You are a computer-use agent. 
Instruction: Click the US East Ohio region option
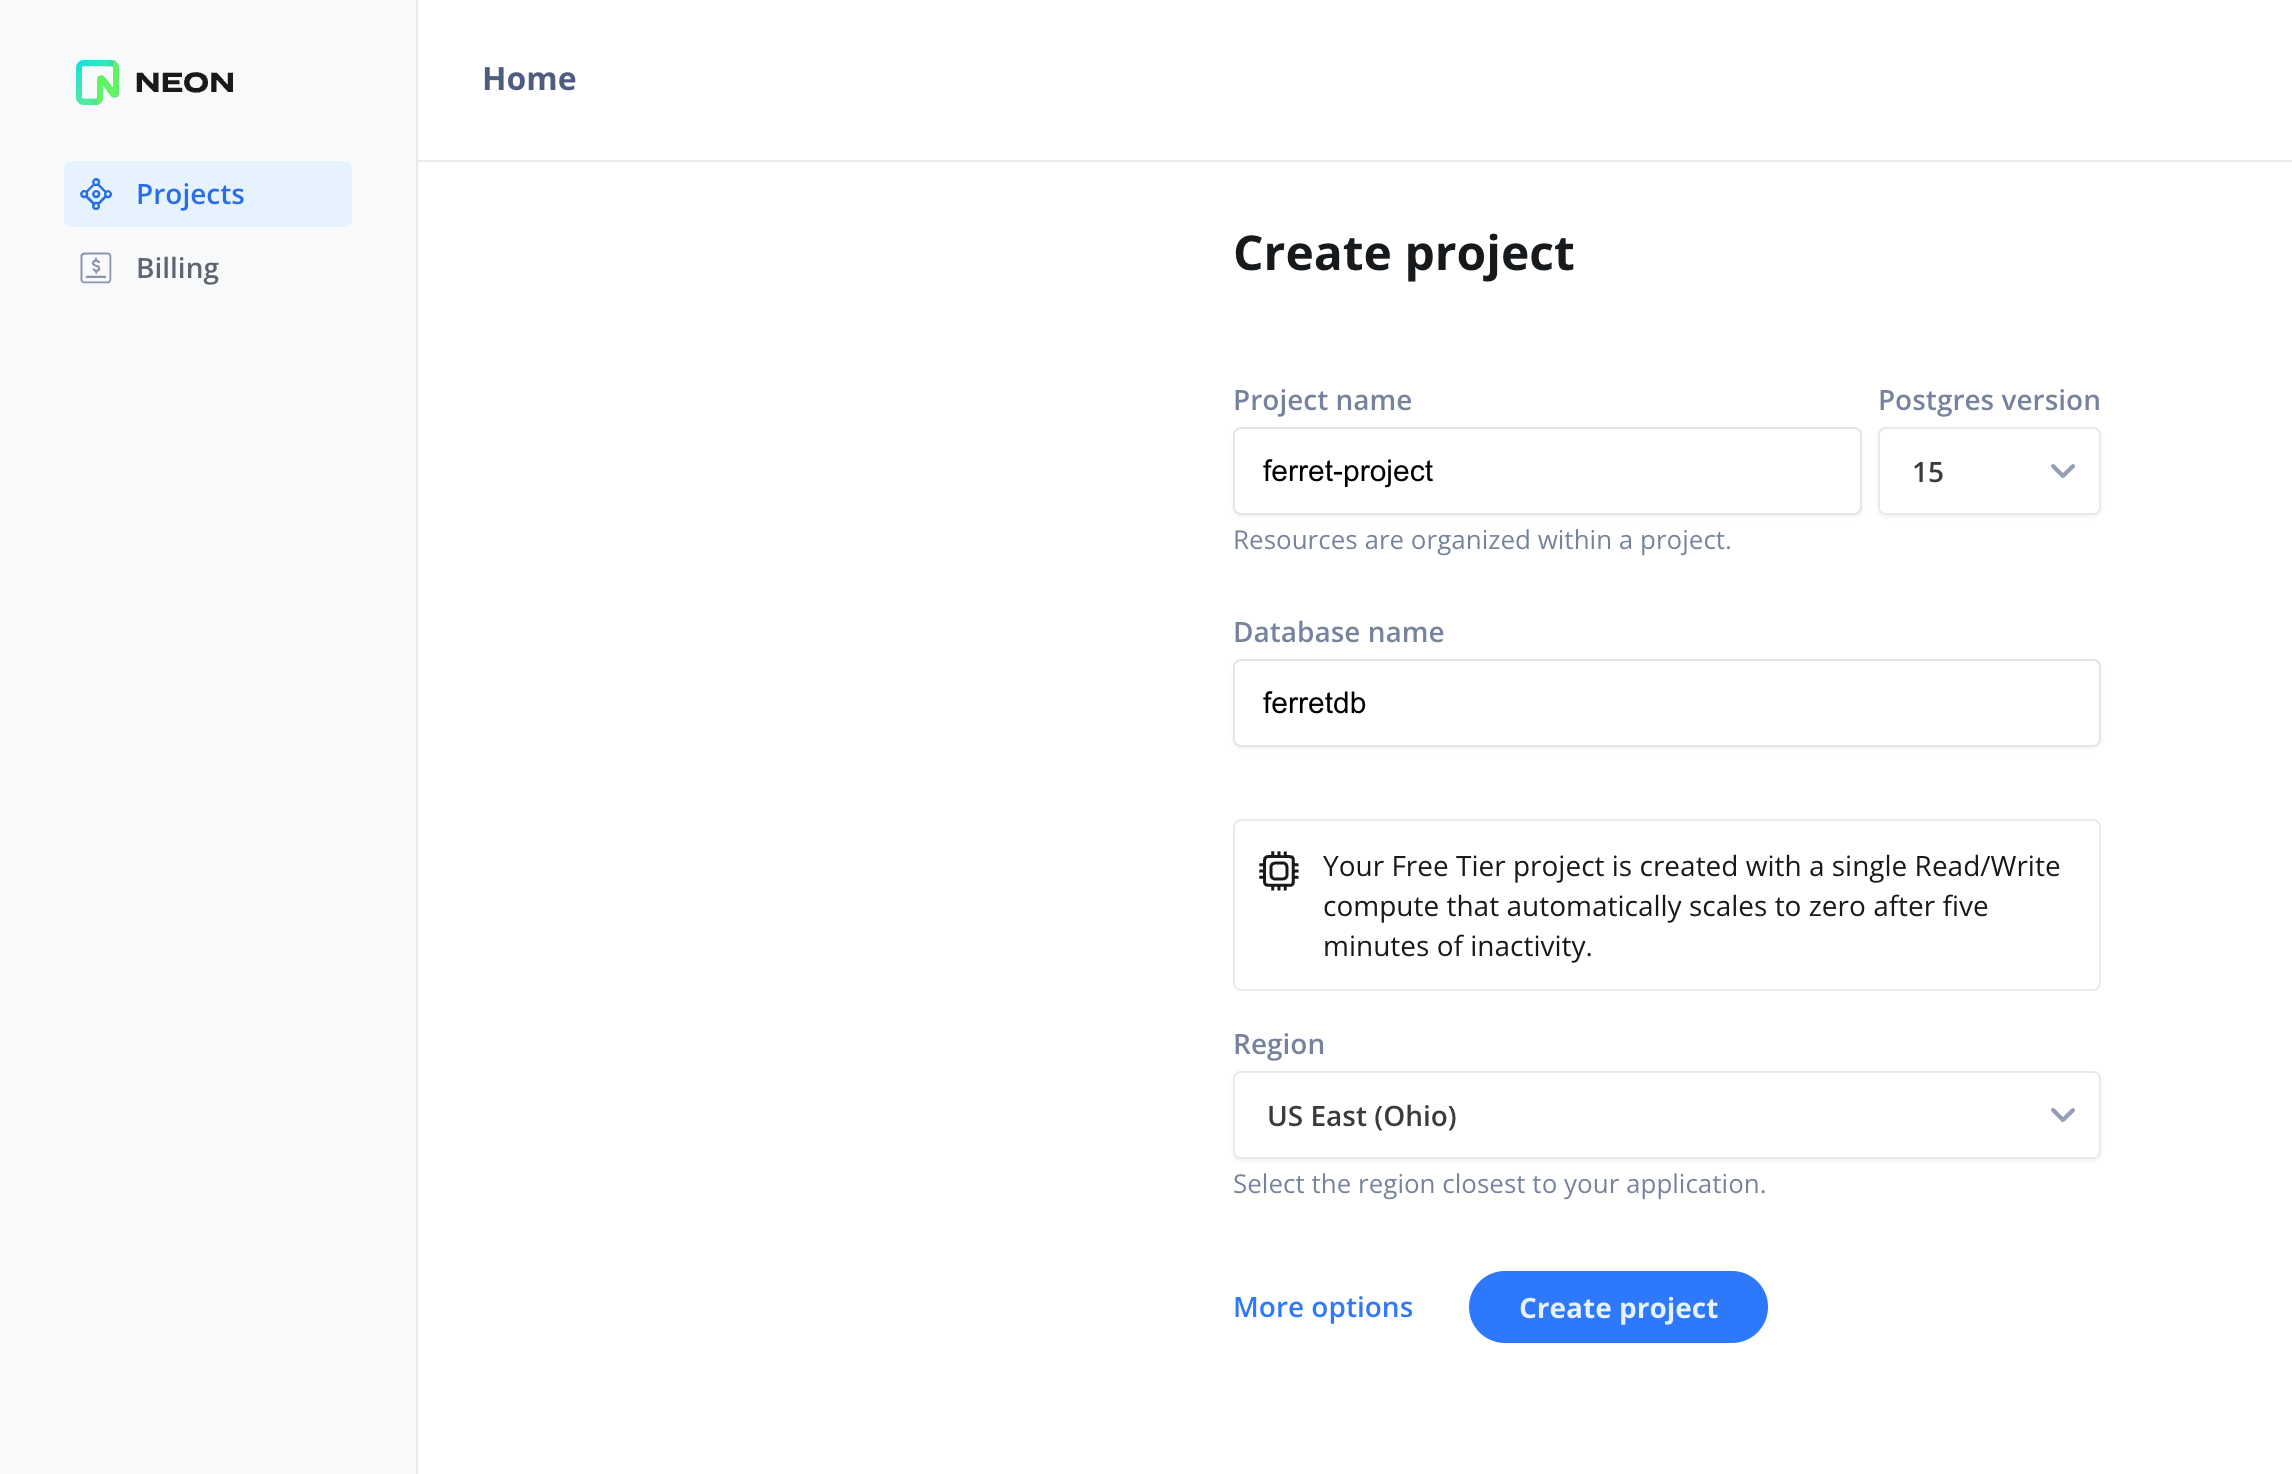(1666, 1115)
